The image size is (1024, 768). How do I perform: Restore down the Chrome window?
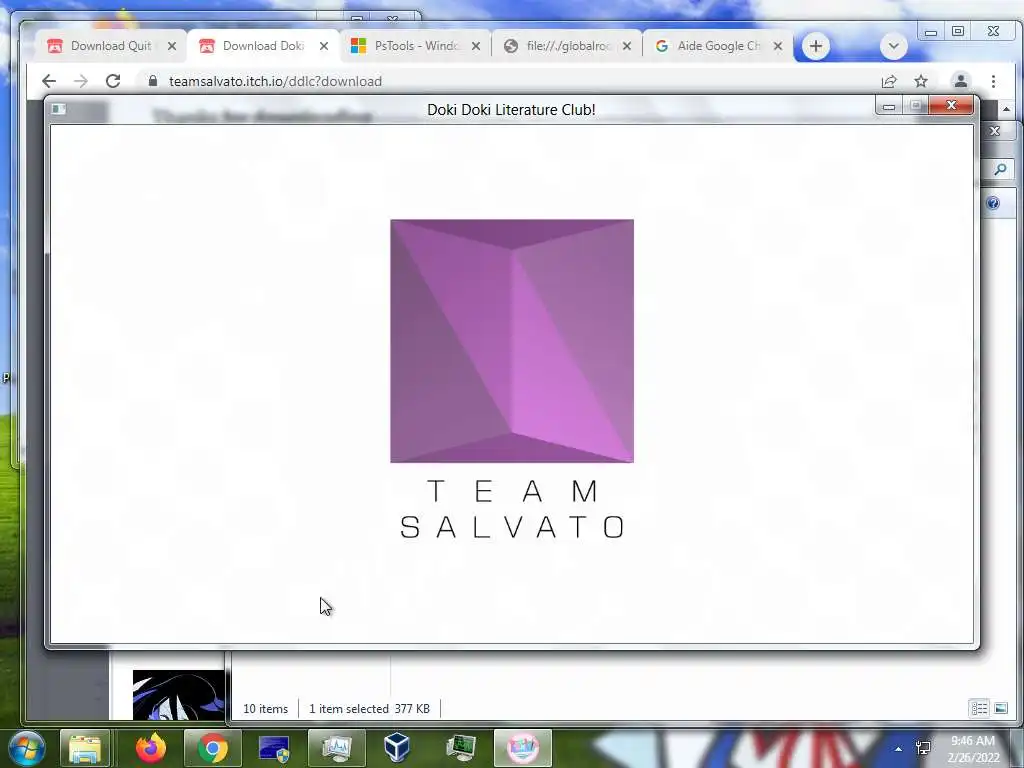(x=958, y=31)
